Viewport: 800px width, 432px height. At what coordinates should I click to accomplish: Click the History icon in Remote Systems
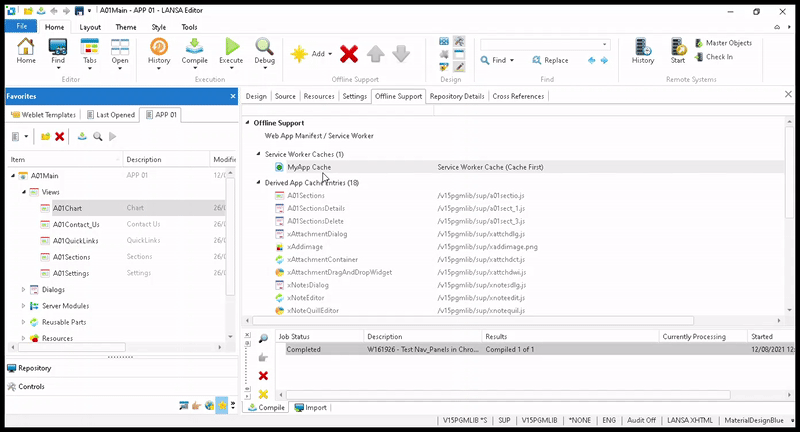pyautogui.click(x=643, y=49)
